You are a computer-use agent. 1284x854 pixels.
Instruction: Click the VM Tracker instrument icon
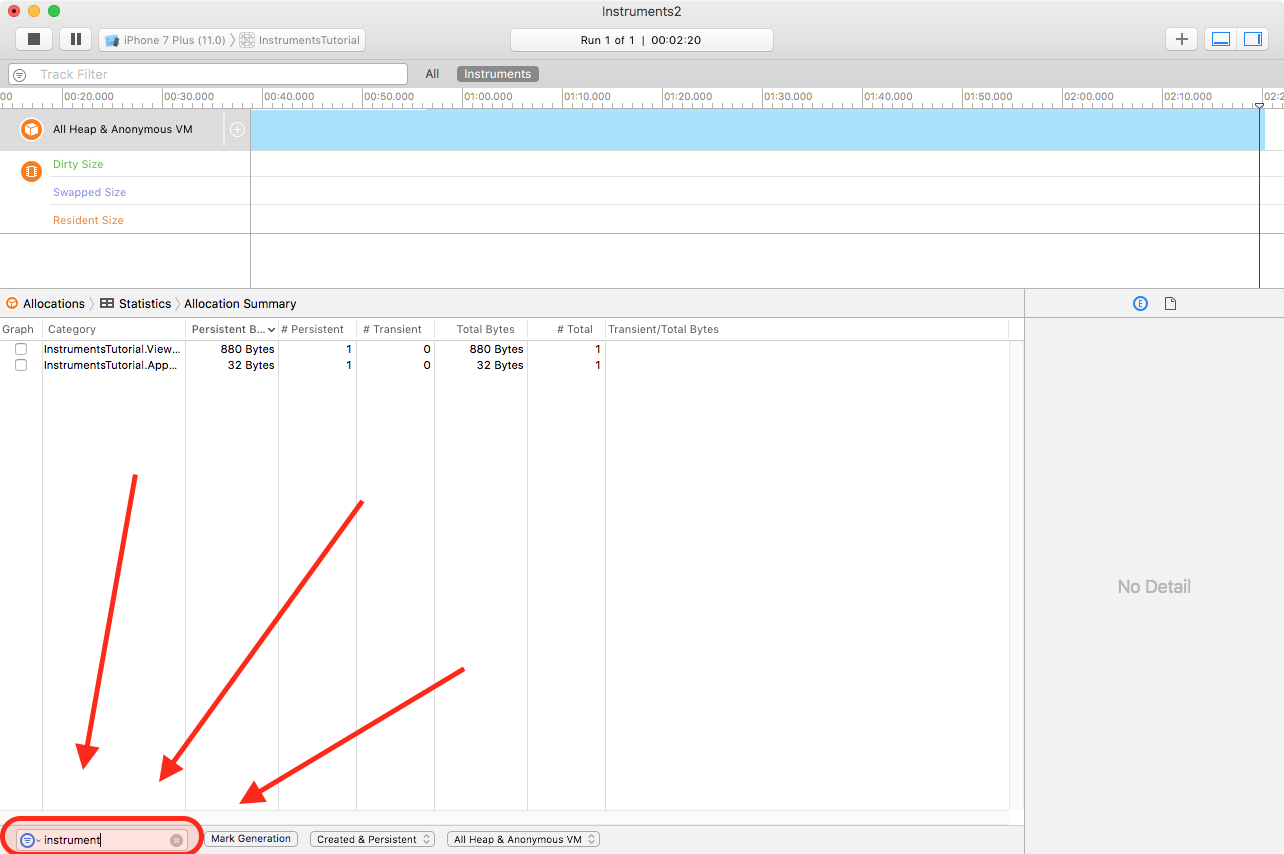32,171
